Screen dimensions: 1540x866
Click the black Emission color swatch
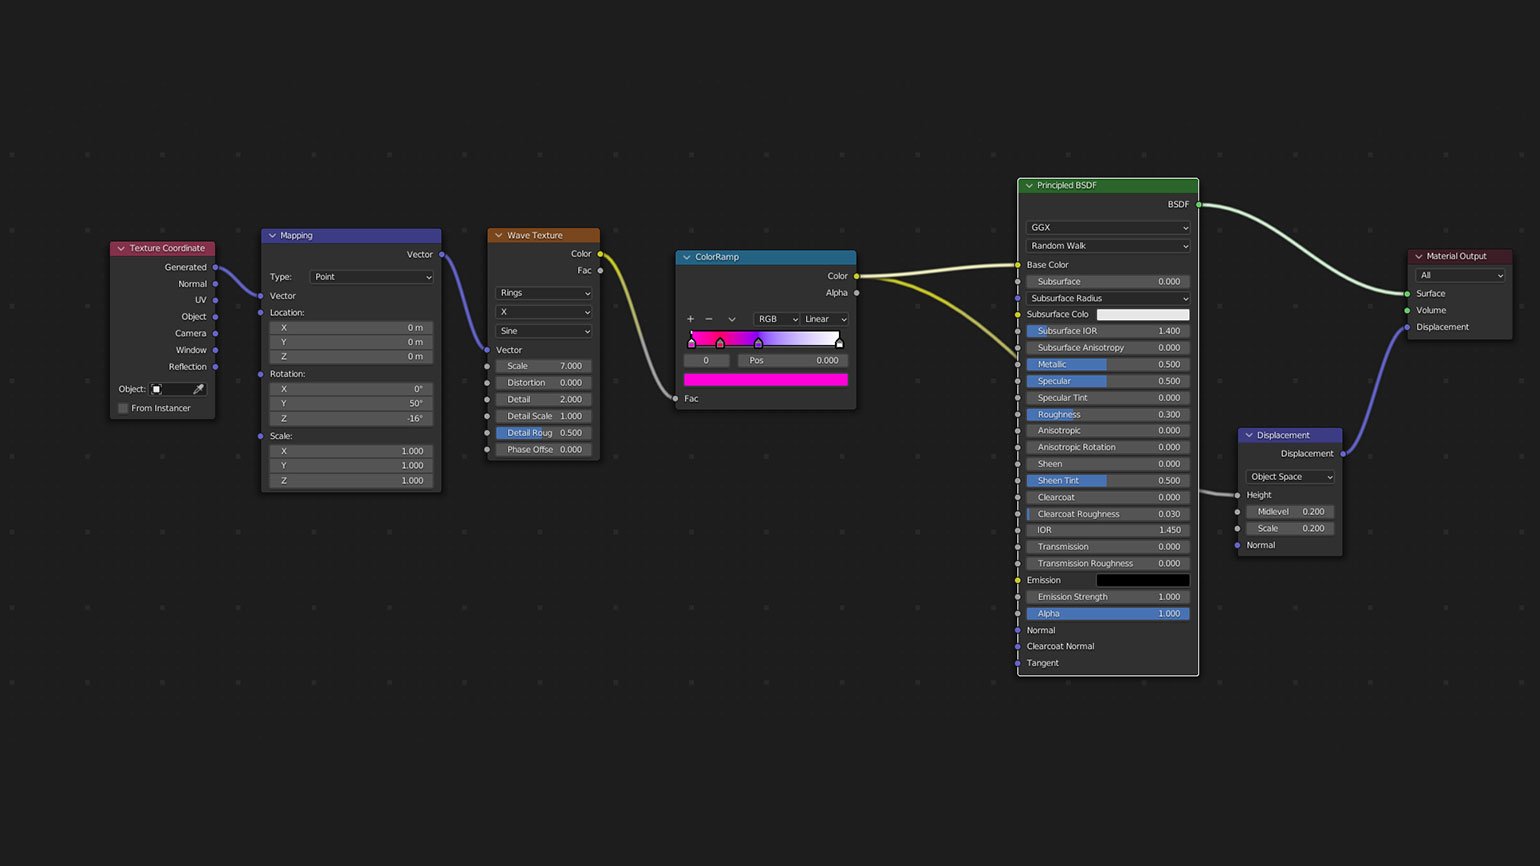1143,580
